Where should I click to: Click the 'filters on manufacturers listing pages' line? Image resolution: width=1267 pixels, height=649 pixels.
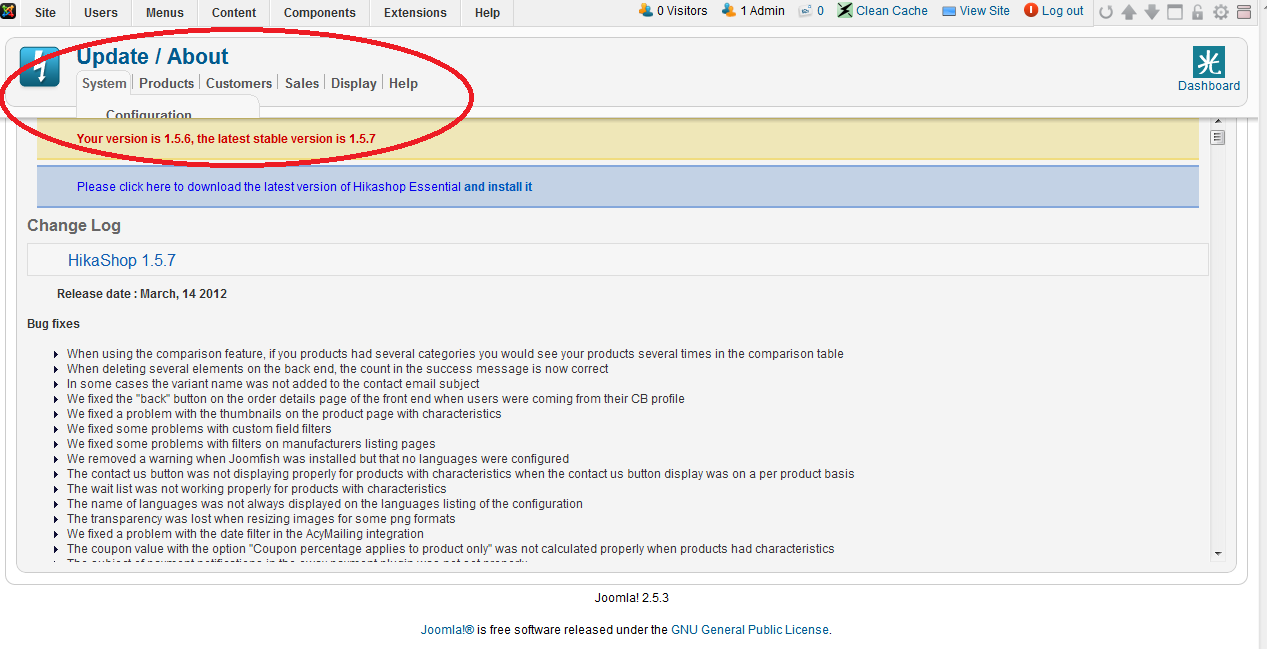[251, 444]
